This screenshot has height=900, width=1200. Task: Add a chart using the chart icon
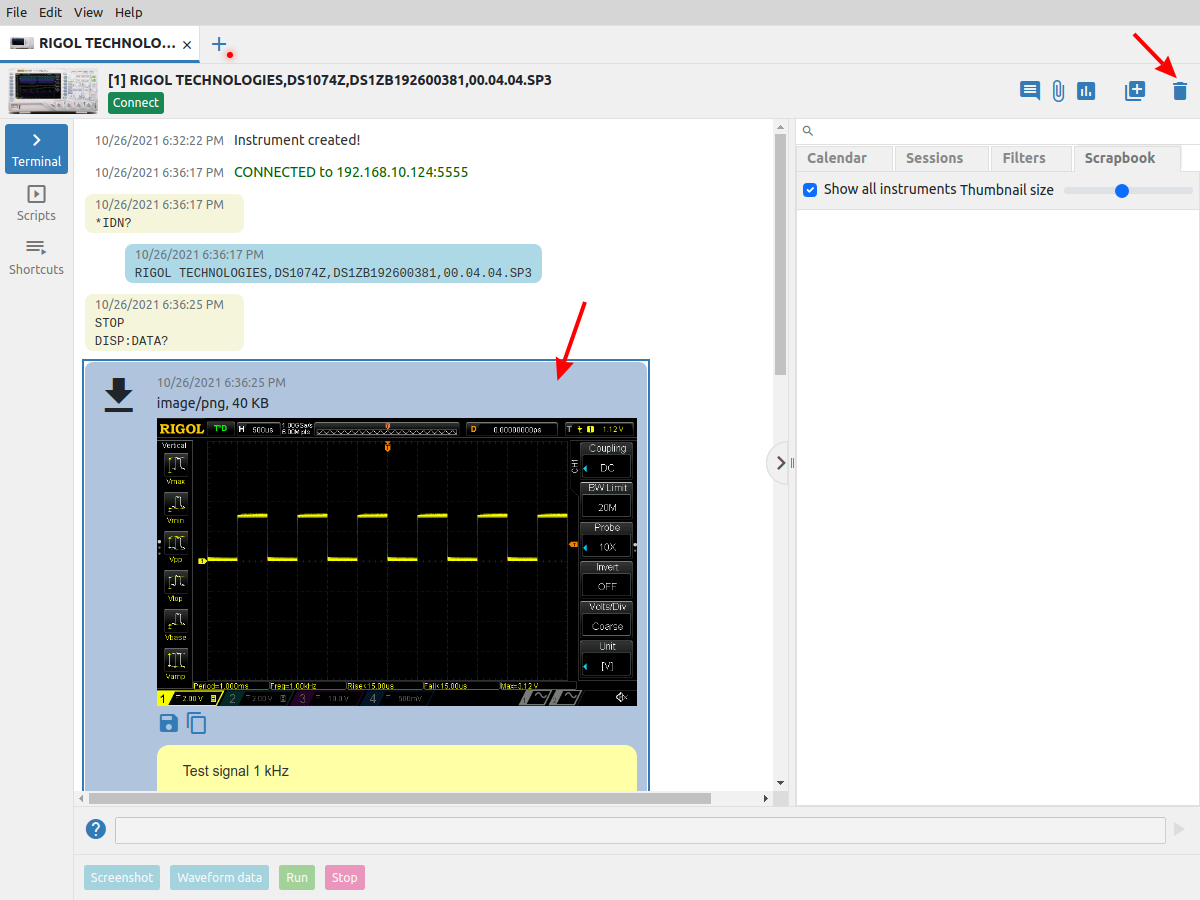(1086, 91)
